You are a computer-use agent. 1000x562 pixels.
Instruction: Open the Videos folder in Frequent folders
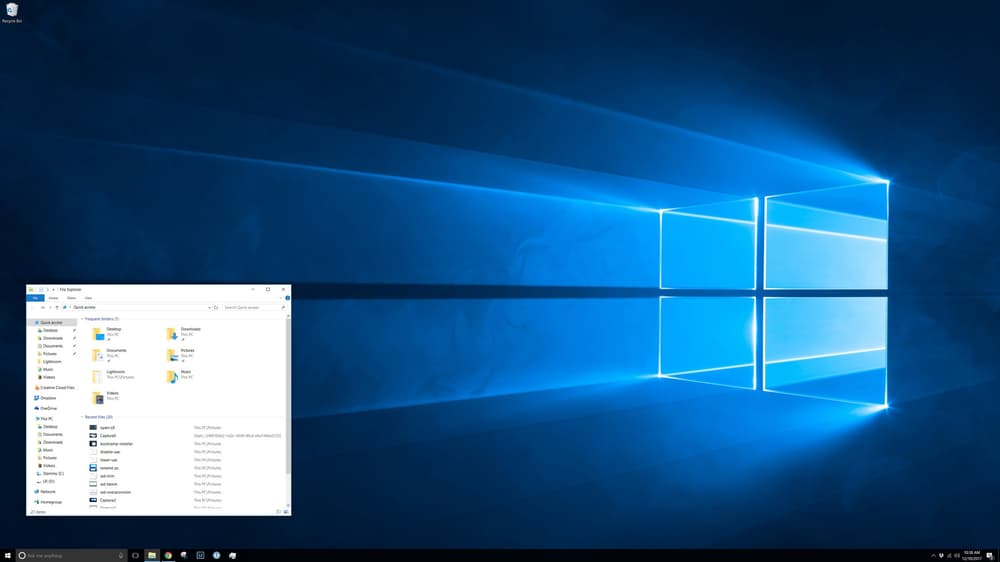point(106,398)
